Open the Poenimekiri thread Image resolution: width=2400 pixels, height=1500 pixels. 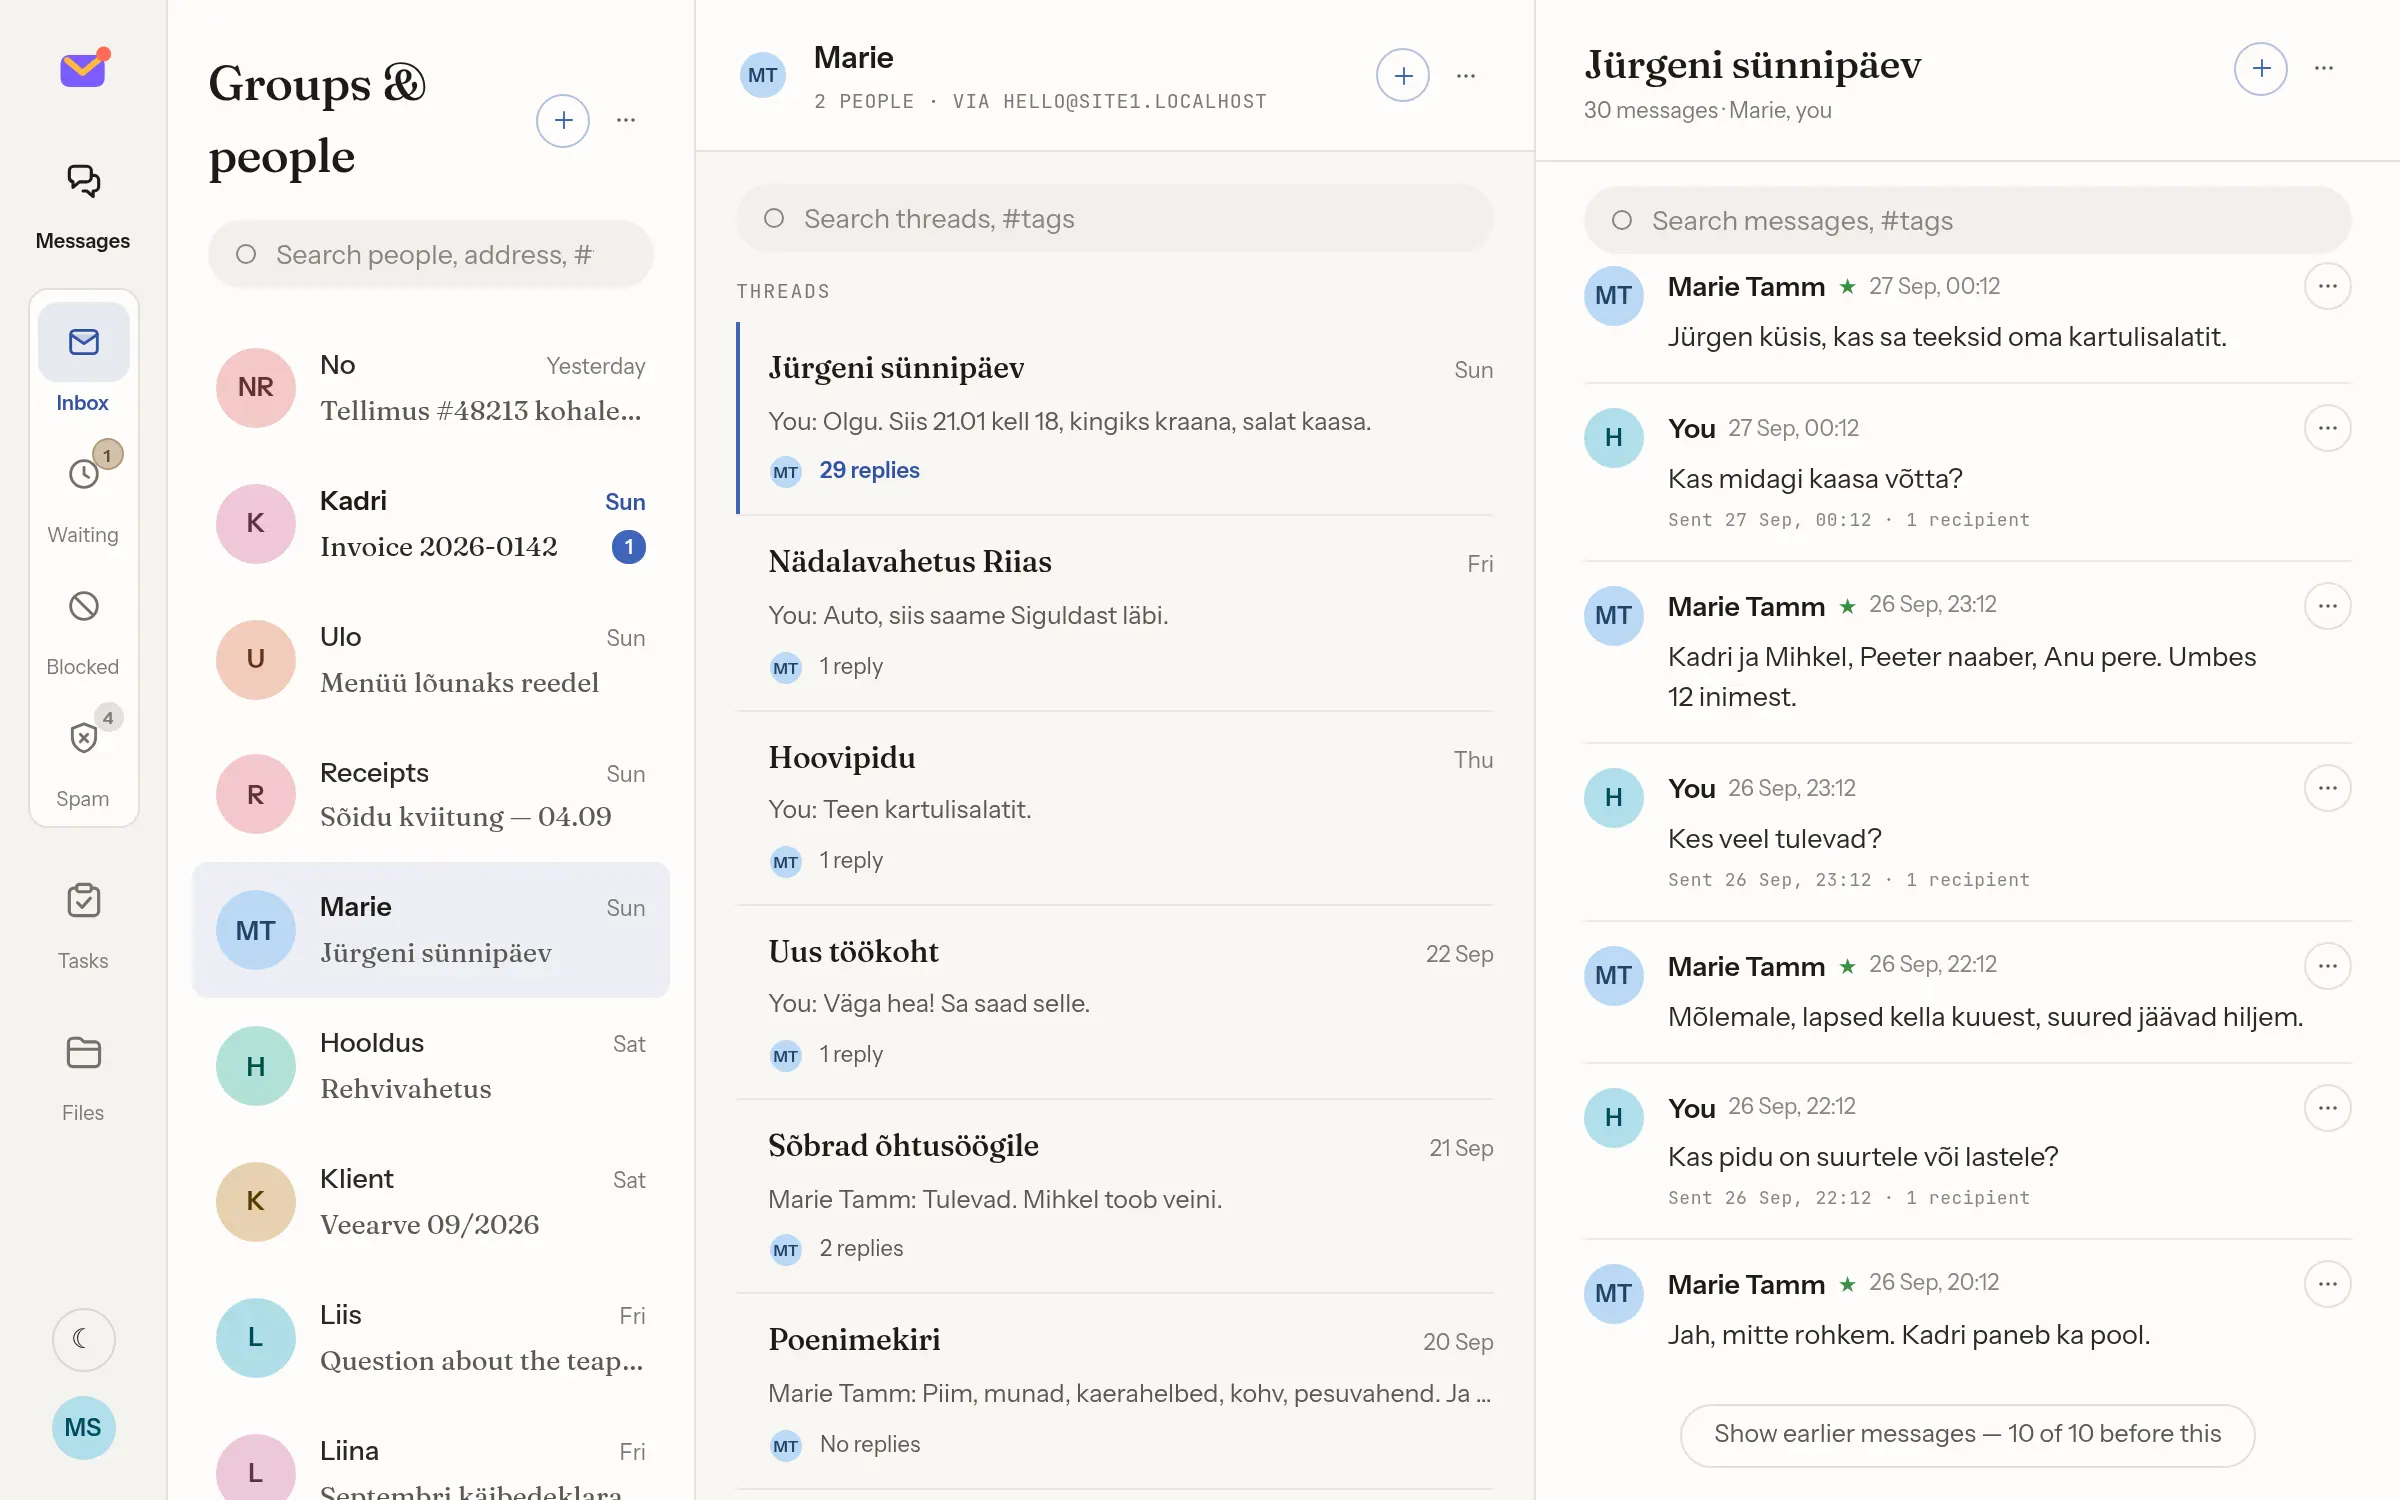click(x=1115, y=1390)
